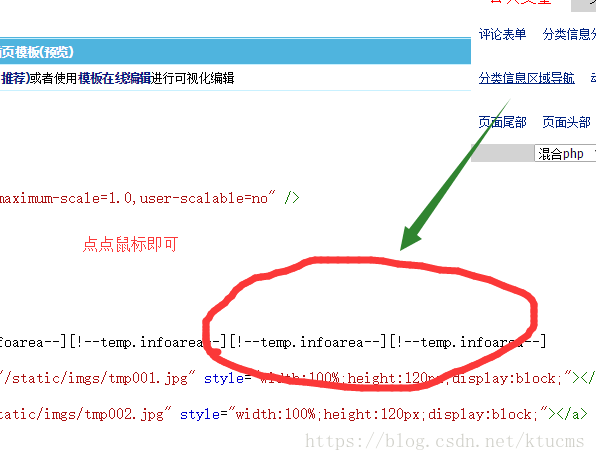The height and width of the screenshot is (461, 596).
Task: Click the maximum-scale=1.0 code line
Action: [x=150, y=198]
